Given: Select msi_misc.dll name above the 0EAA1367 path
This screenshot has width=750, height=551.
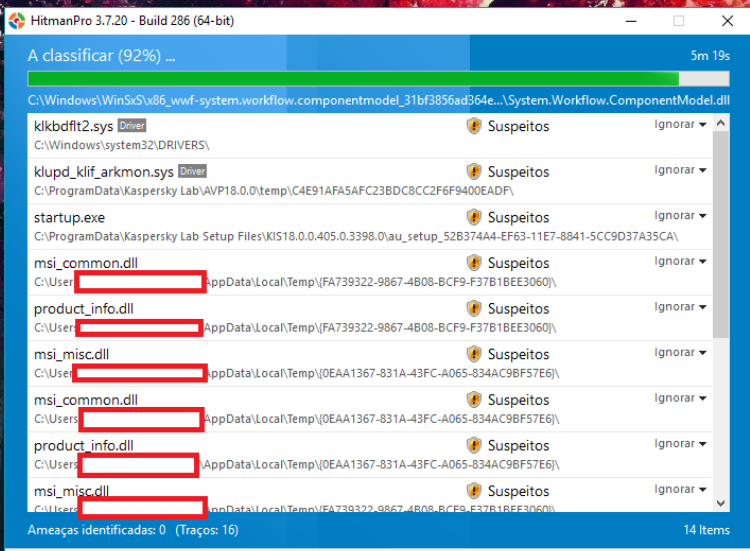Looking at the screenshot, I should [71, 354].
